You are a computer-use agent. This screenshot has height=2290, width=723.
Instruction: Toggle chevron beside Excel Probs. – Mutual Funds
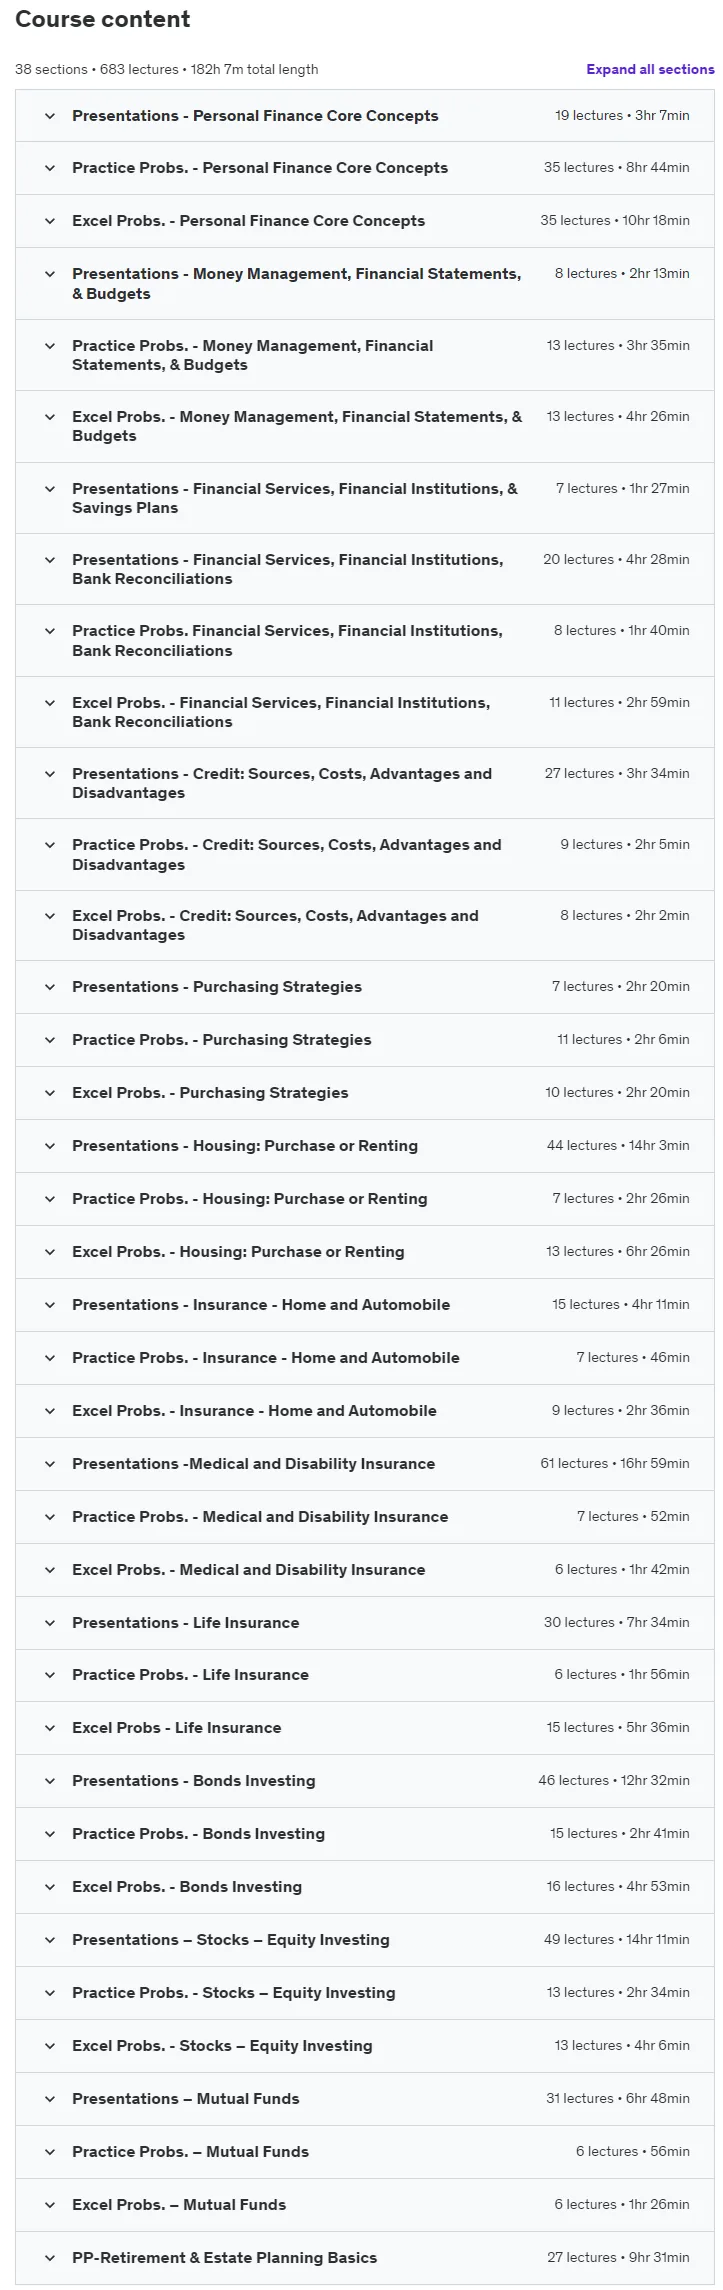coord(50,2205)
